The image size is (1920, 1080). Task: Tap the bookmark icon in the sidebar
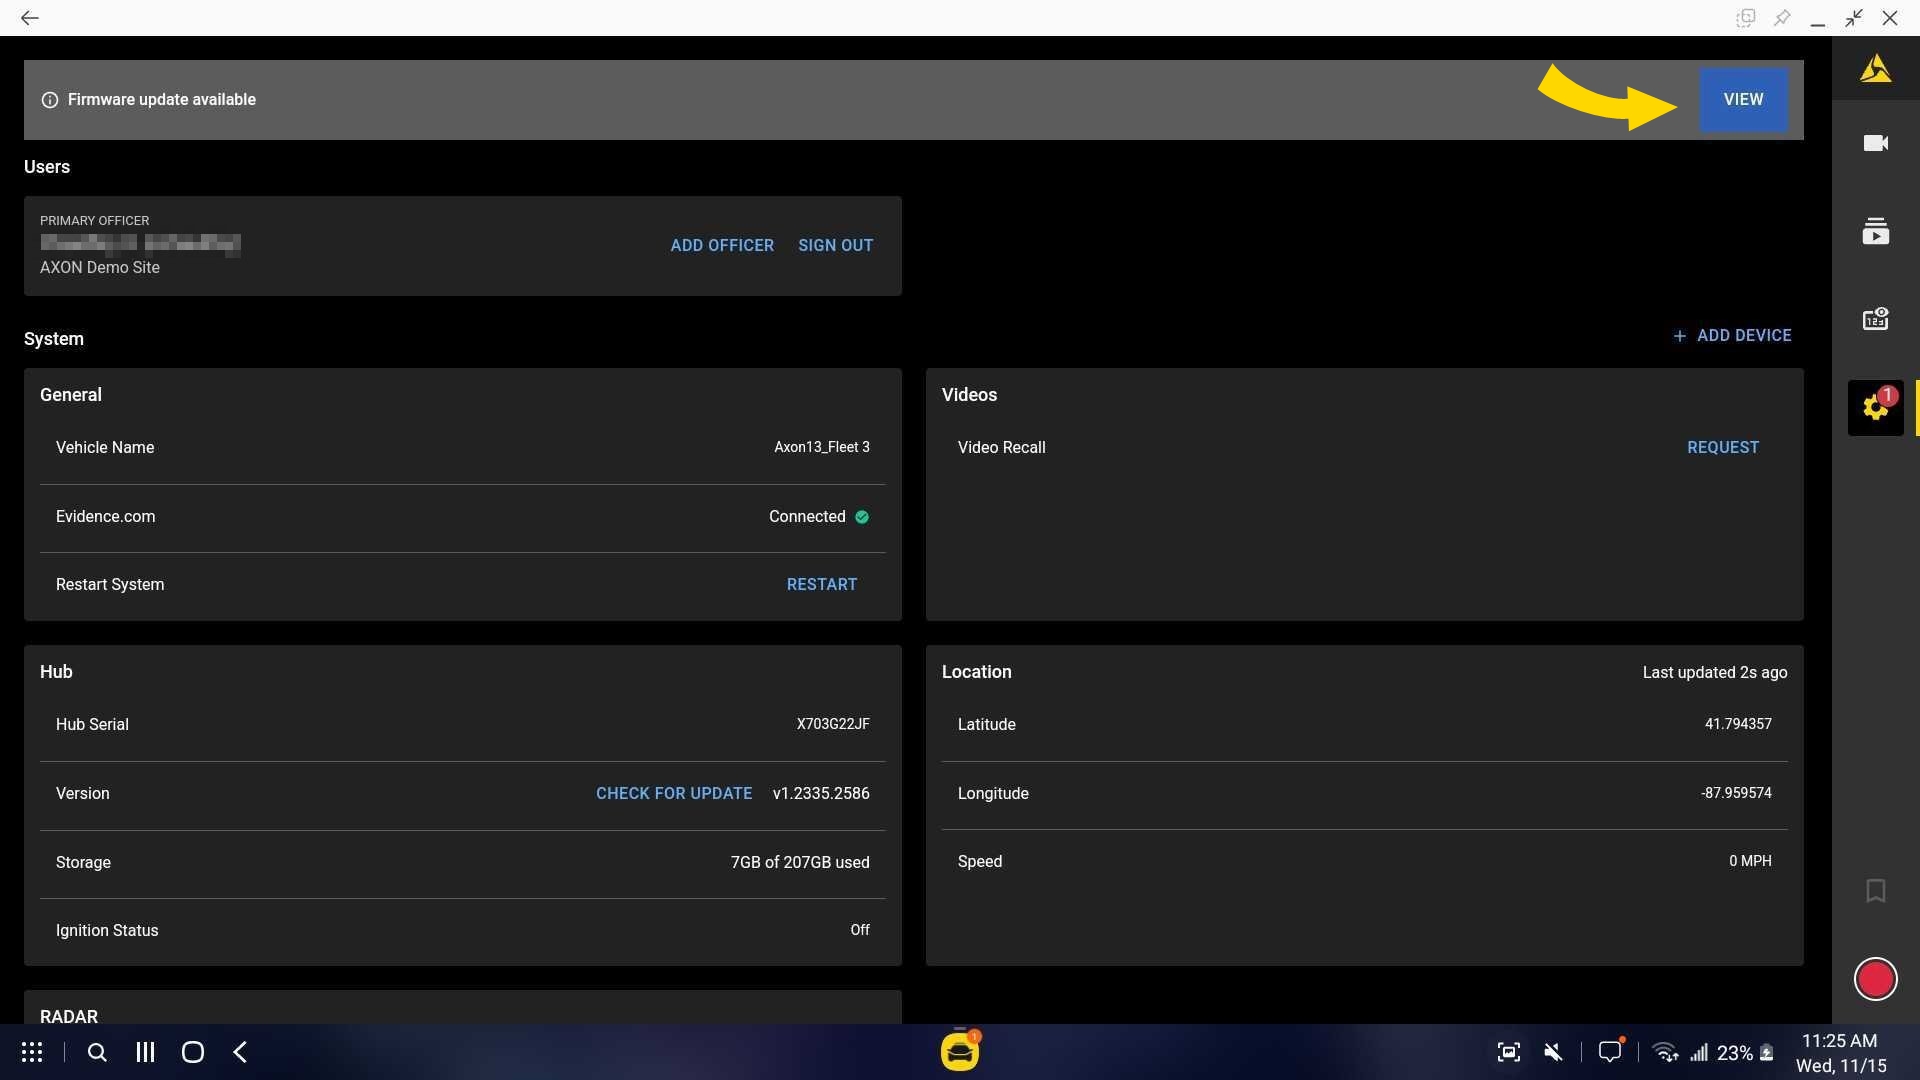tap(1875, 890)
